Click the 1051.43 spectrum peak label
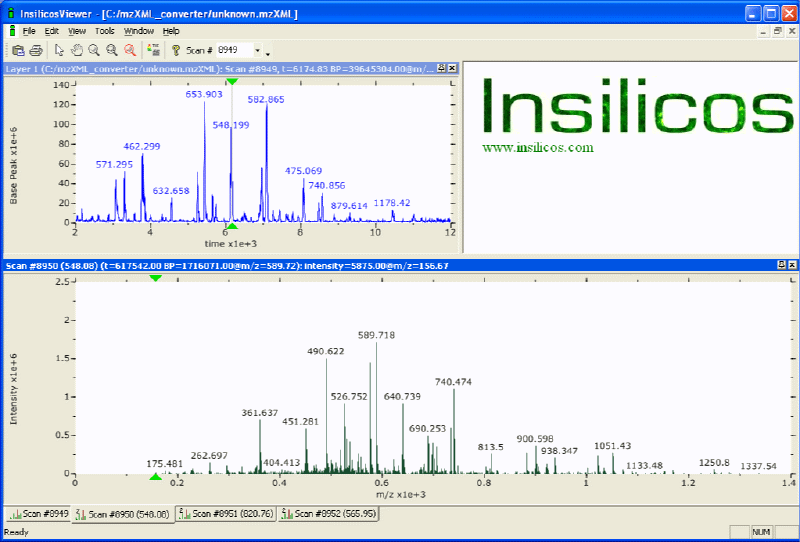 (x=612, y=446)
